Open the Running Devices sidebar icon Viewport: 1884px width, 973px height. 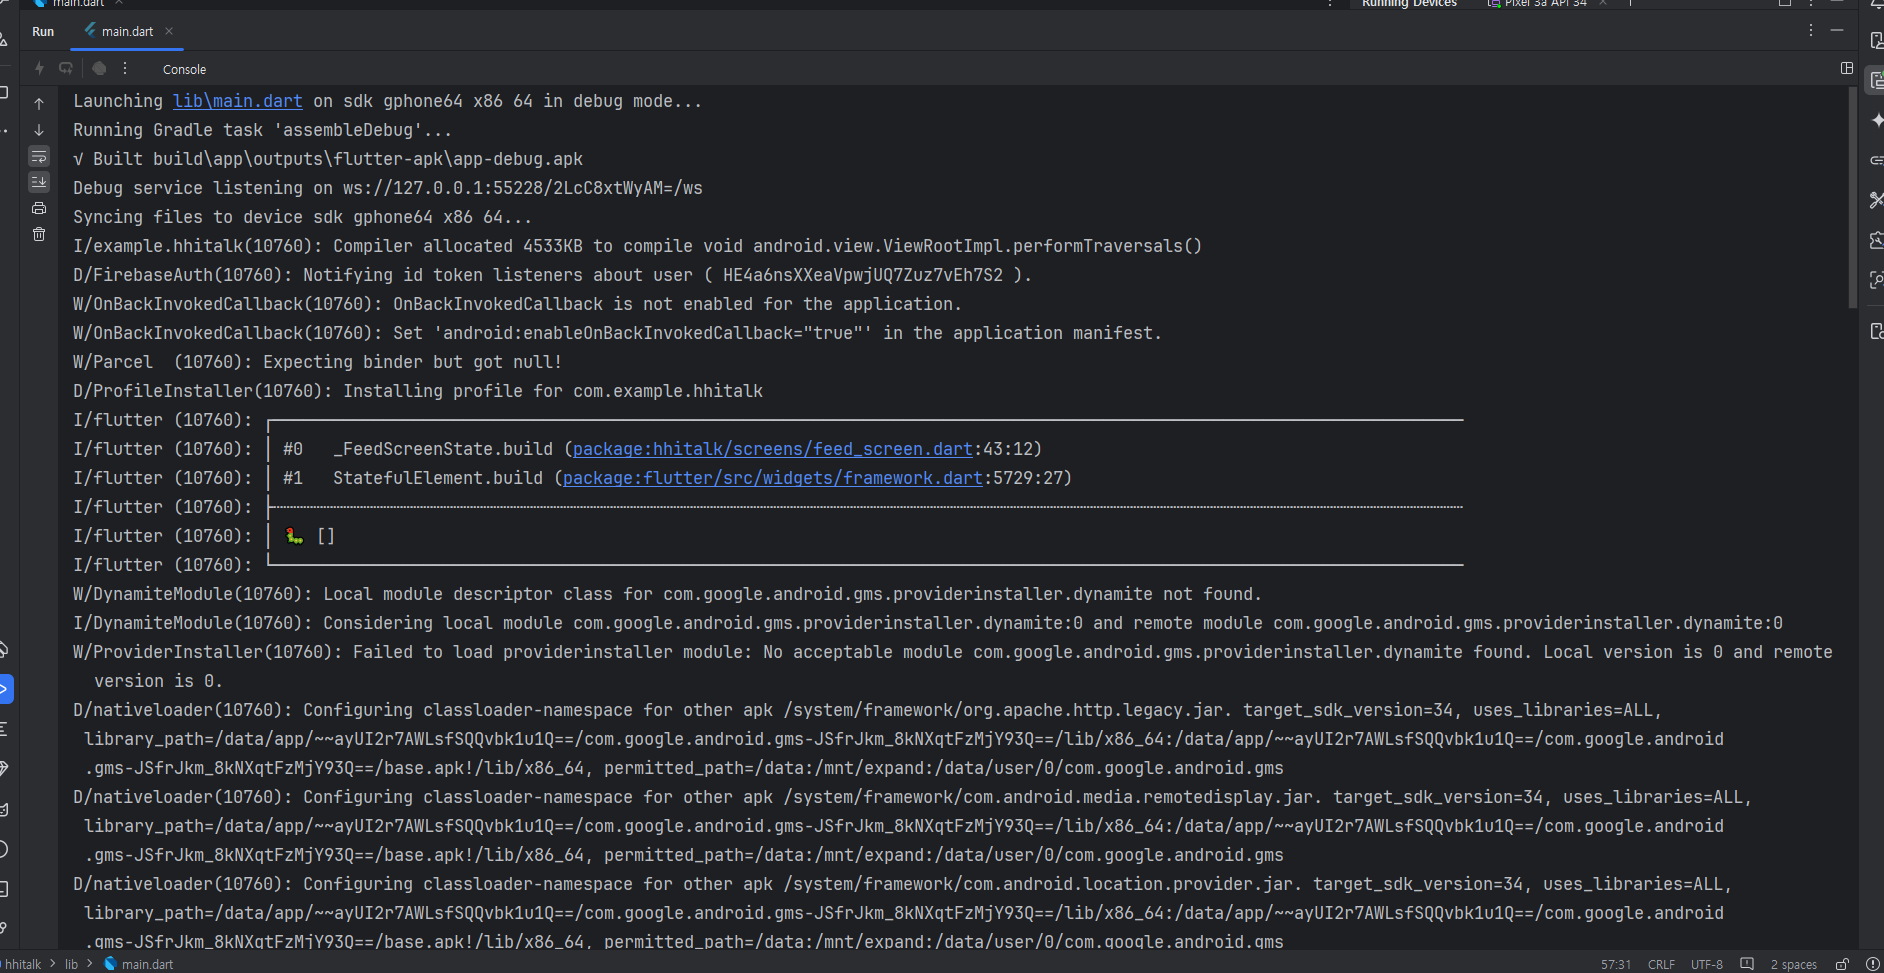[x=1876, y=80]
